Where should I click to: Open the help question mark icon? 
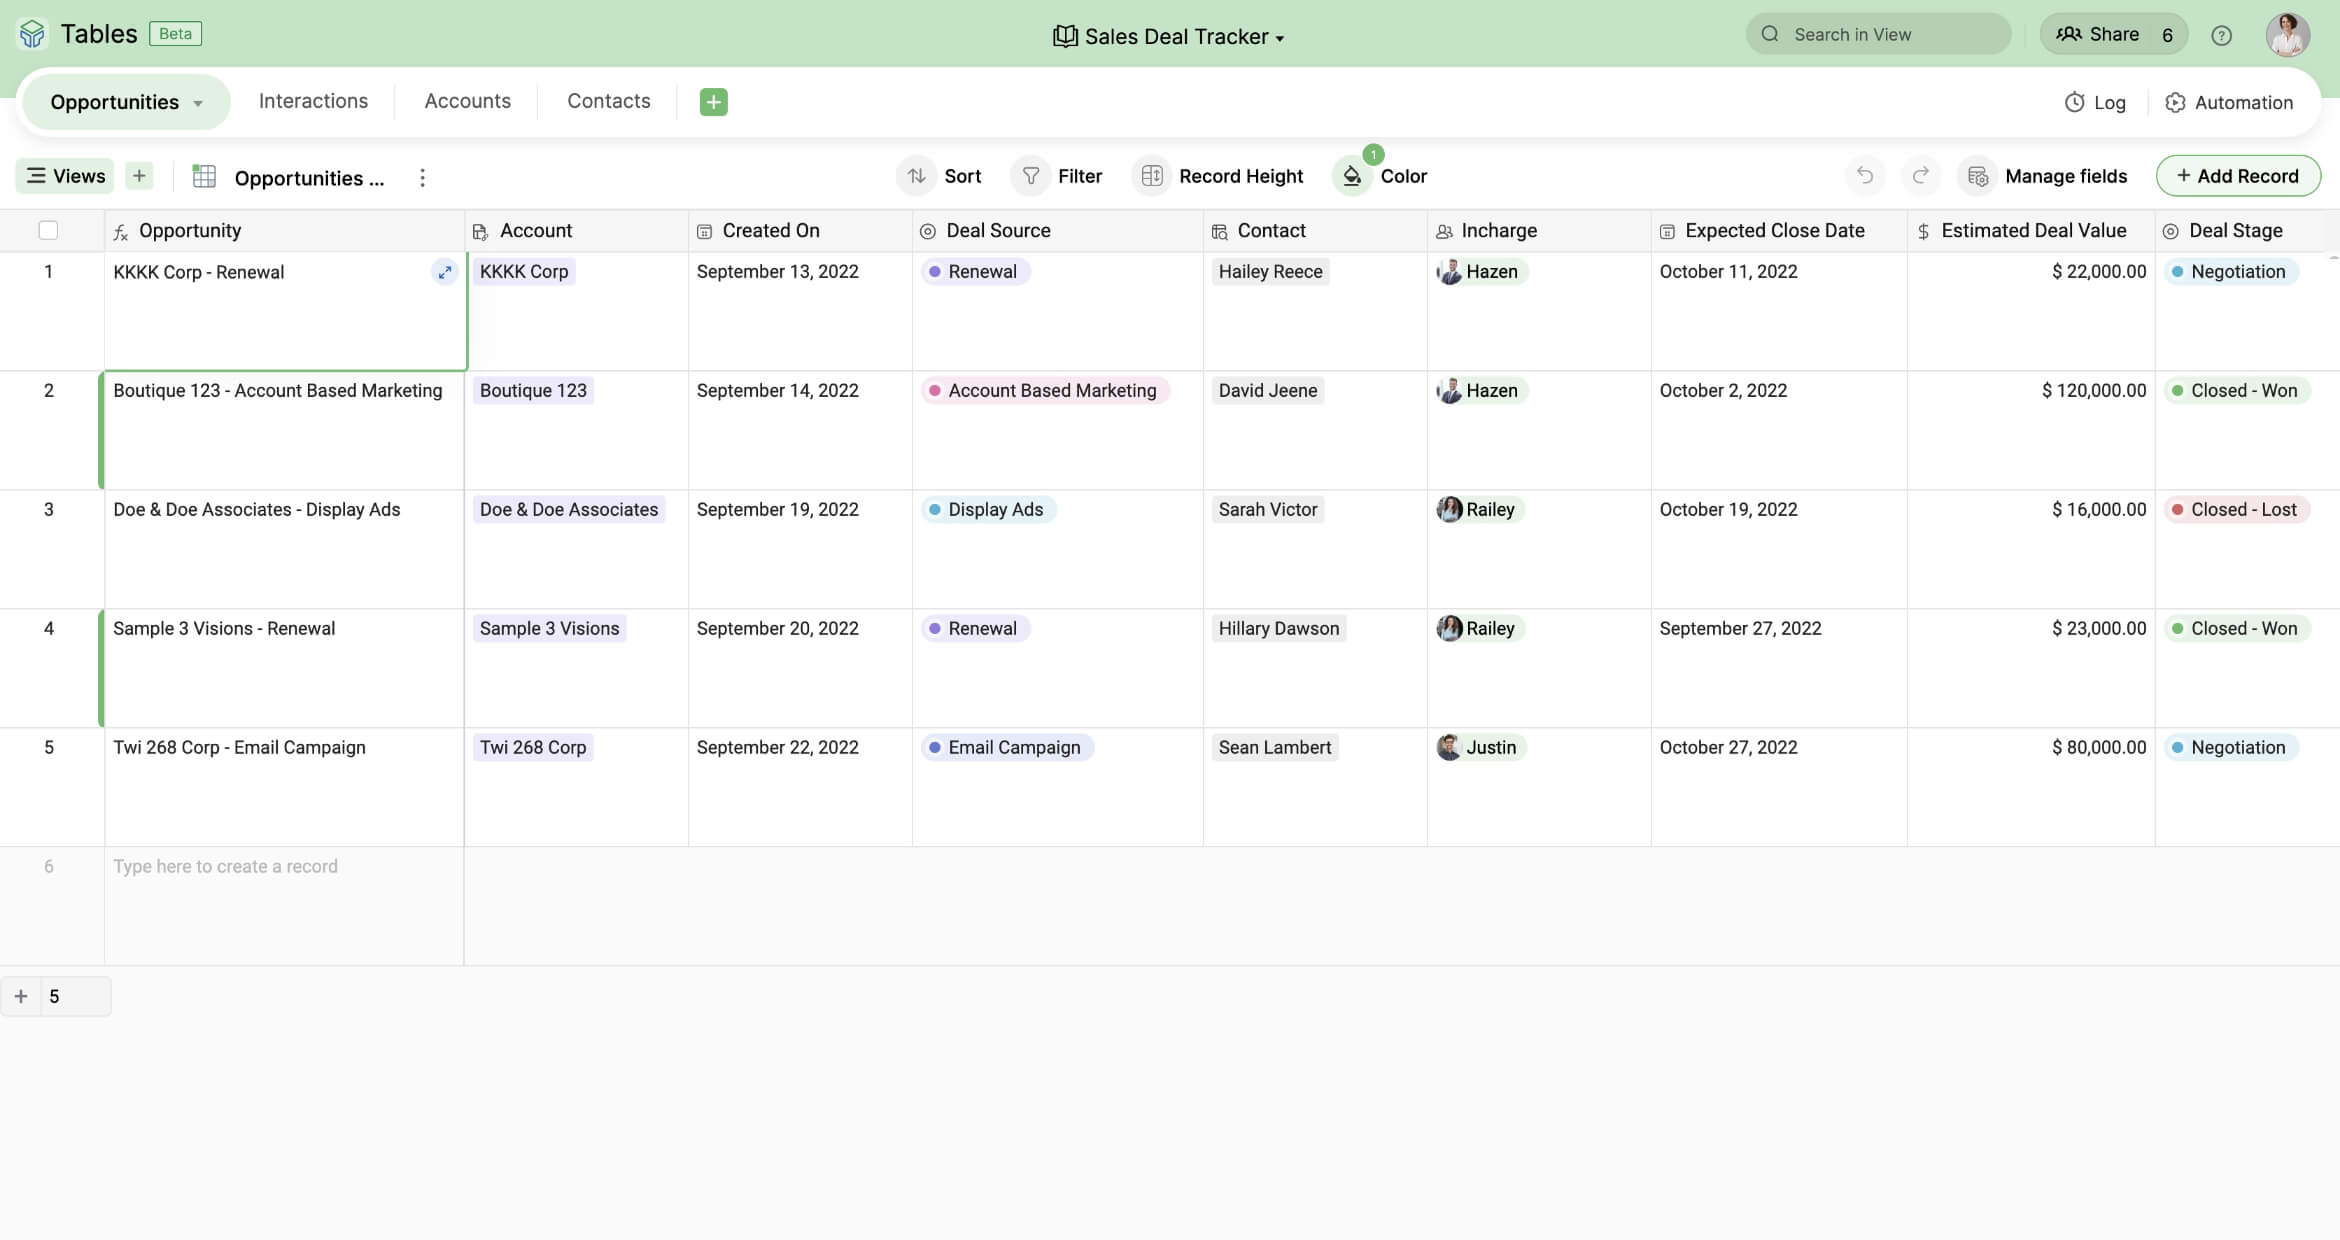point(2221,35)
